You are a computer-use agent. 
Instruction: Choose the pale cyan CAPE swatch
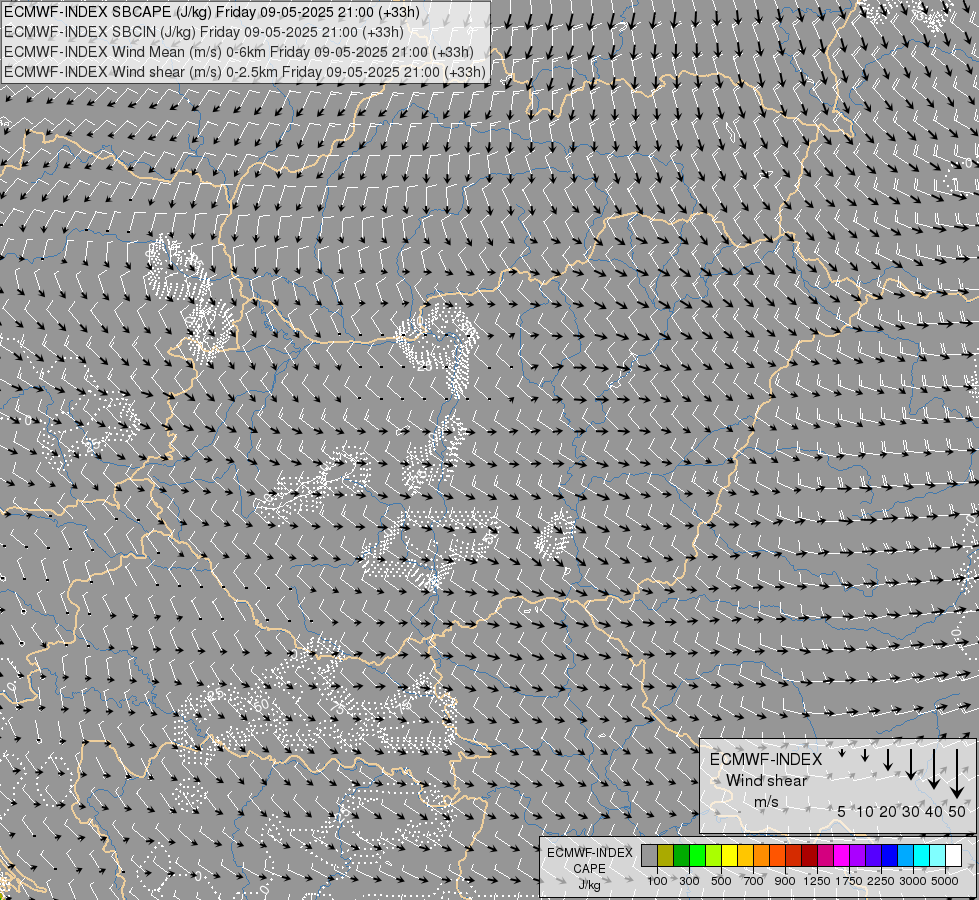coord(938,856)
